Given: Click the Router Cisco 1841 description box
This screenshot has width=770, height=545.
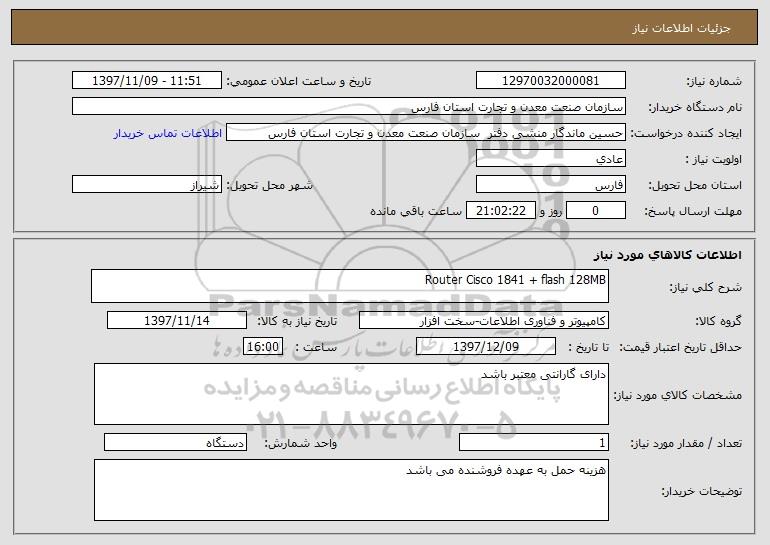Looking at the screenshot, I should [350, 286].
